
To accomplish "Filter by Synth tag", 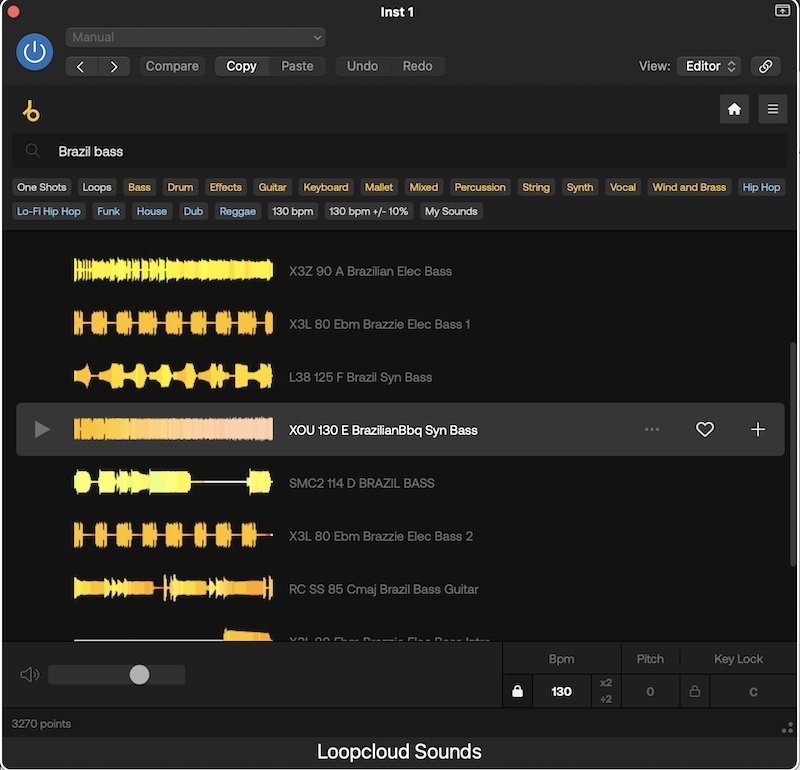I will [x=580, y=187].
